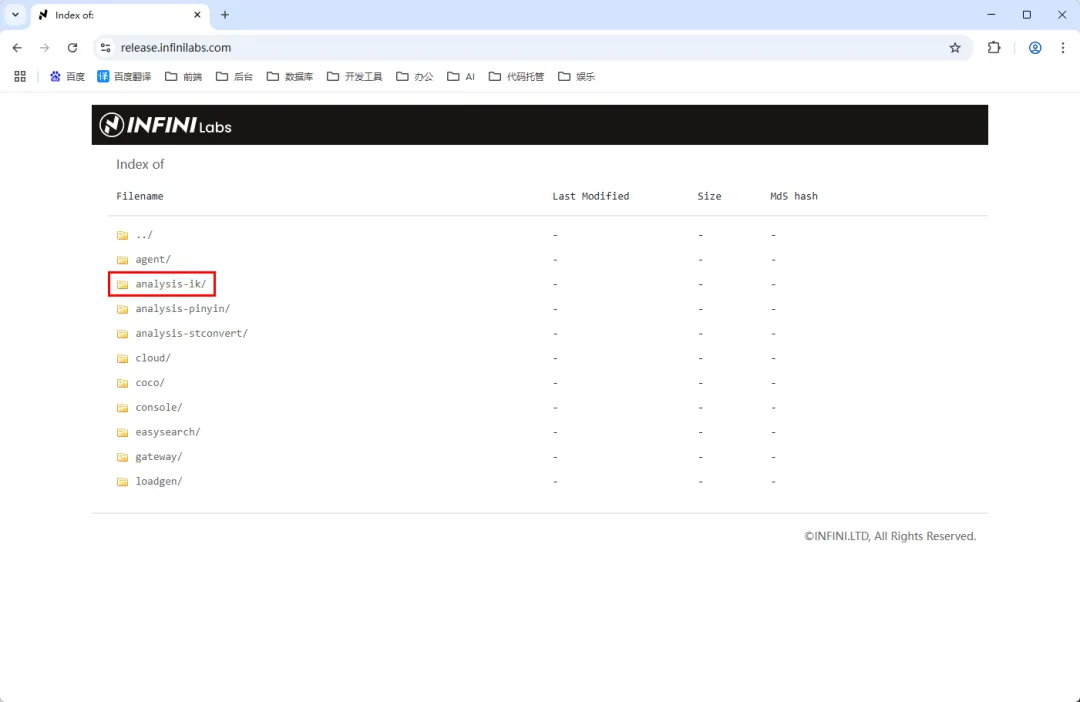Click the Md5 hash column header

pos(794,196)
